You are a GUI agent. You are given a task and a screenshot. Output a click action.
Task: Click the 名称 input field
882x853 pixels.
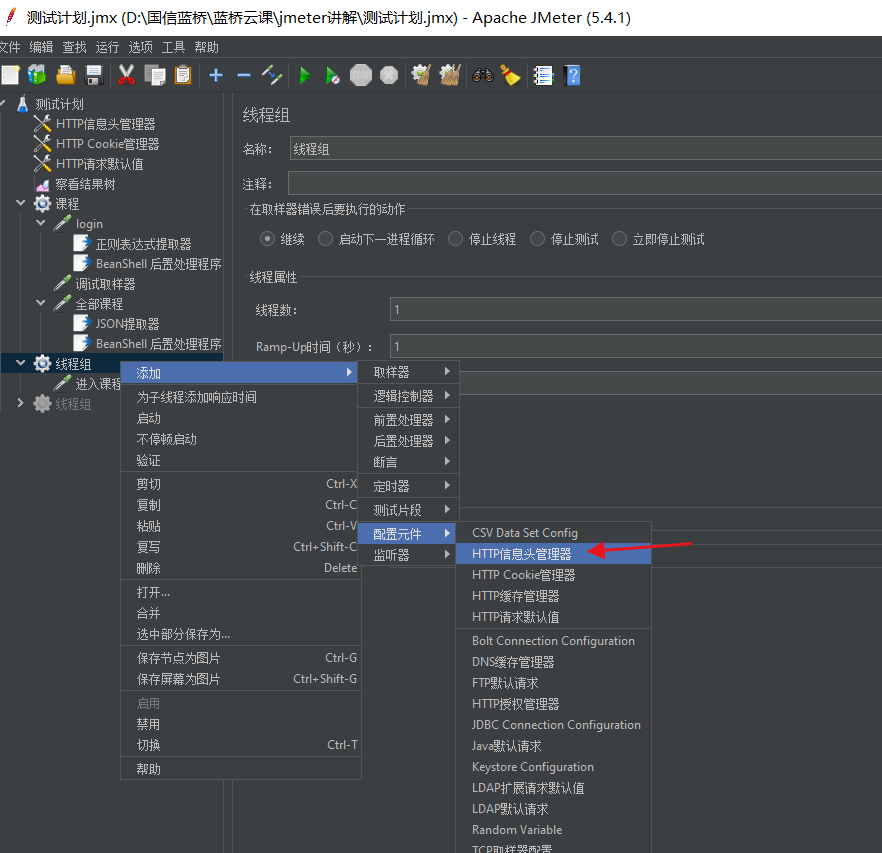click(586, 149)
